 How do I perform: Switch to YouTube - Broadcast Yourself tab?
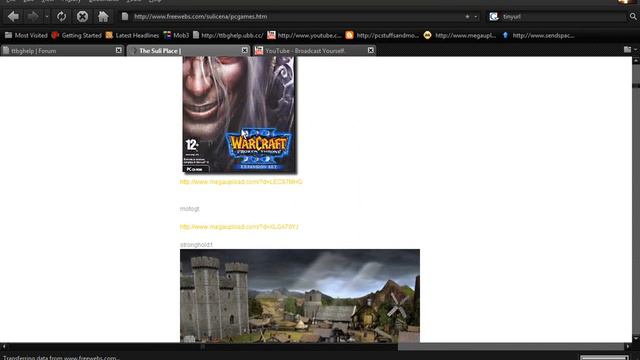pyautogui.click(x=314, y=51)
